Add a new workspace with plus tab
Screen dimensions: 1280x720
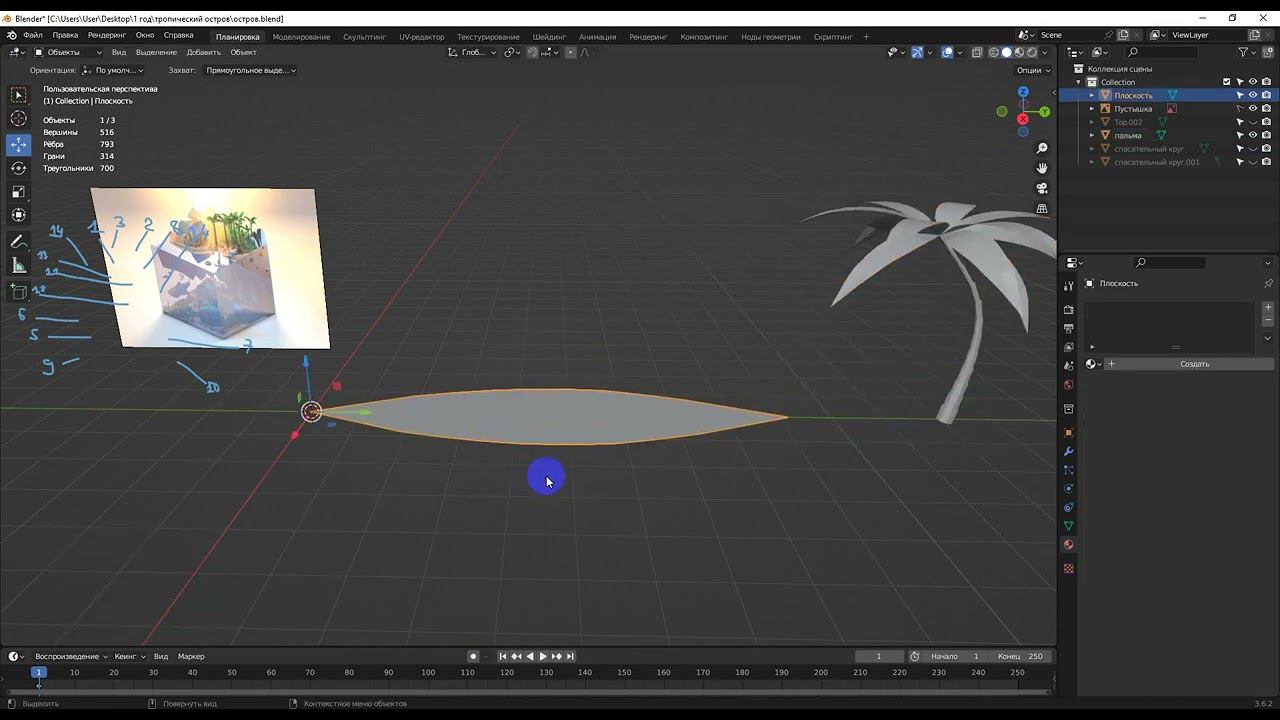tap(866, 37)
